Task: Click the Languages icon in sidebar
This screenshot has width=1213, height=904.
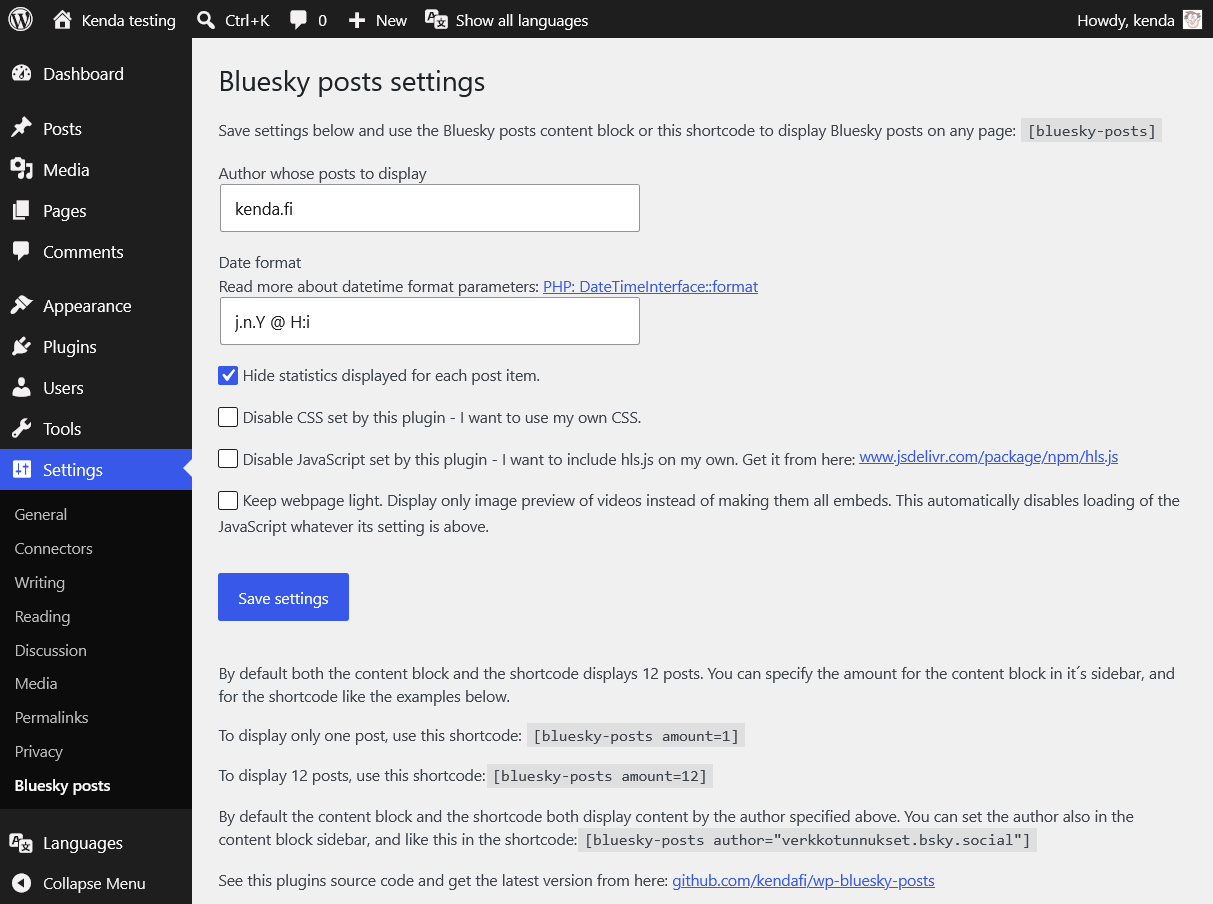Action: (x=21, y=842)
